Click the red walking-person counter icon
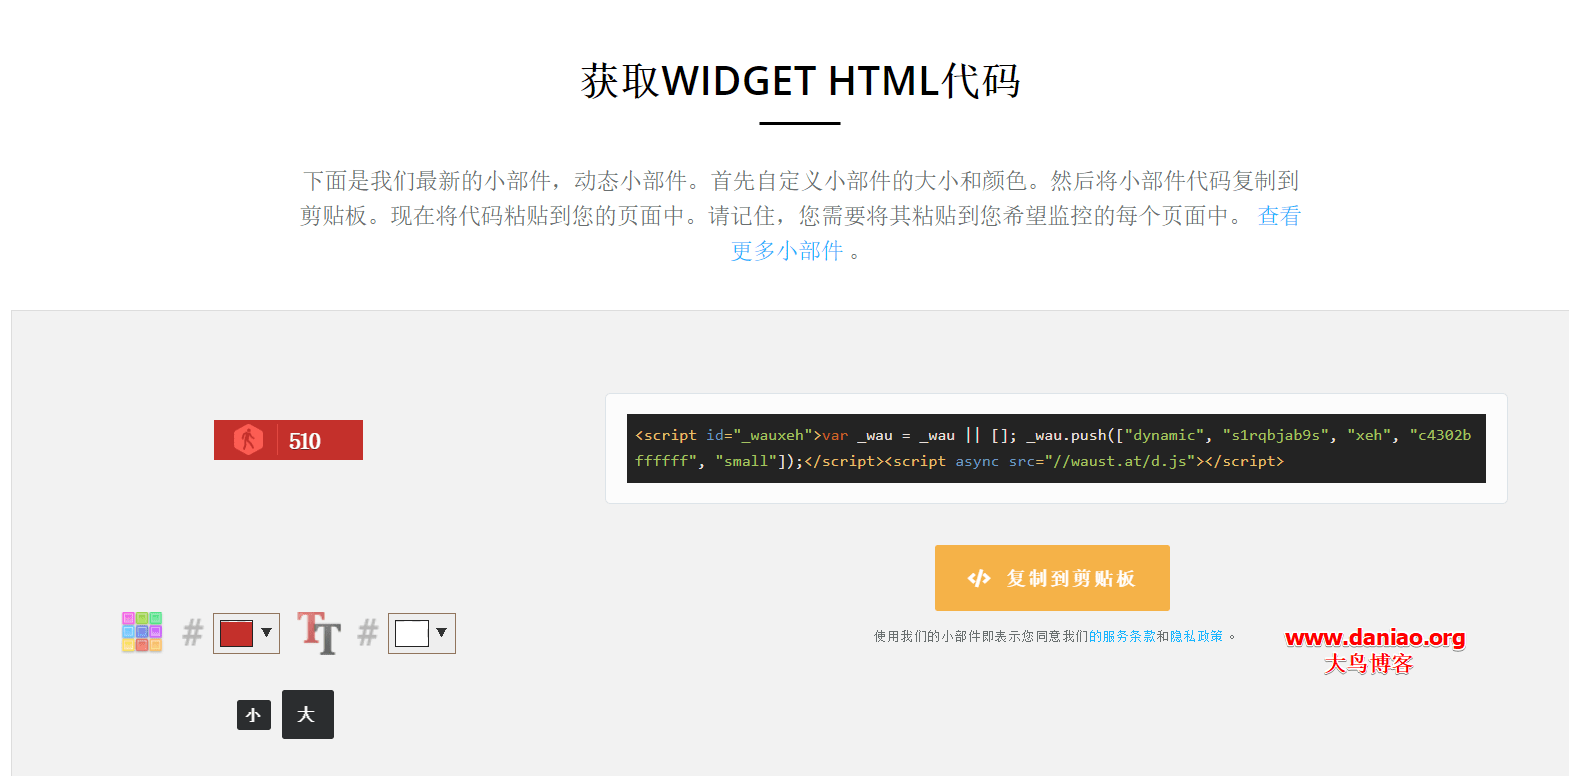The image size is (1569, 776). [248, 440]
